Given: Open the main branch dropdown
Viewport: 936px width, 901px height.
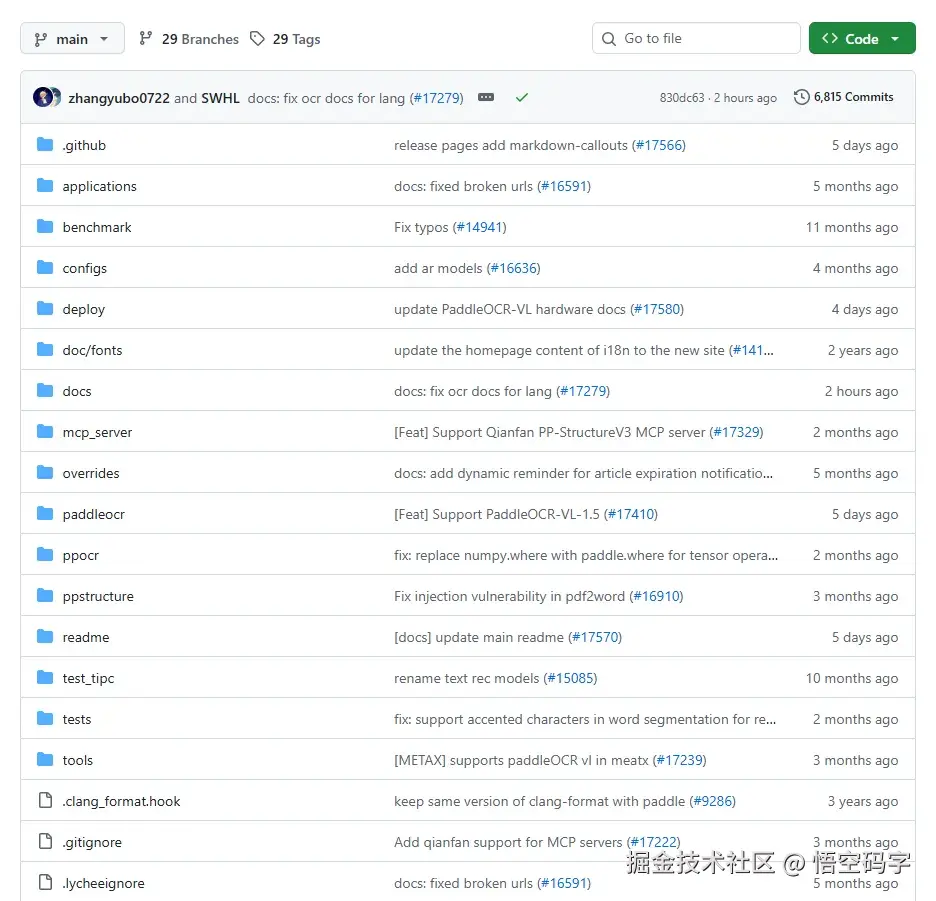Looking at the screenshot, I should [72, 39].
